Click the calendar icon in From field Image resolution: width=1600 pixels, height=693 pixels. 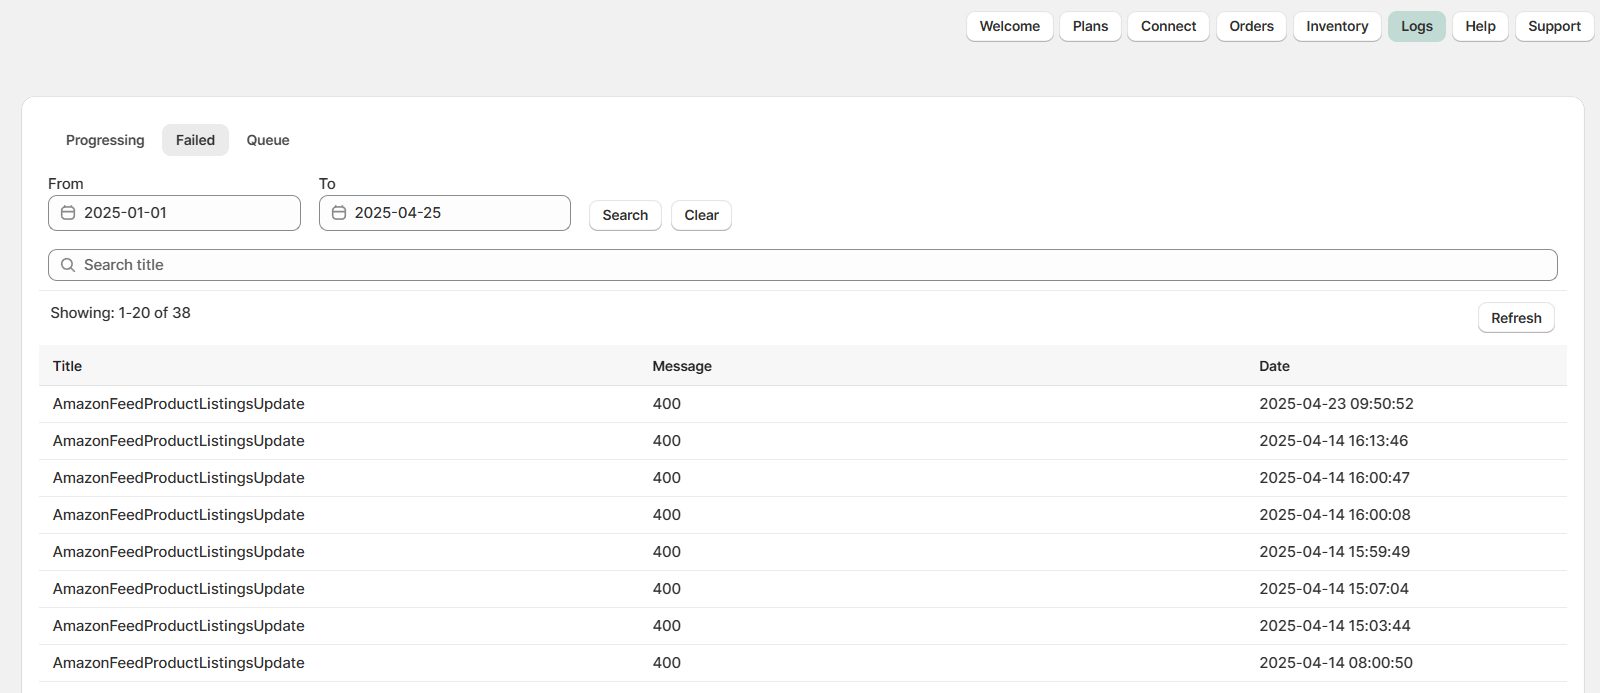coord(68,213)
